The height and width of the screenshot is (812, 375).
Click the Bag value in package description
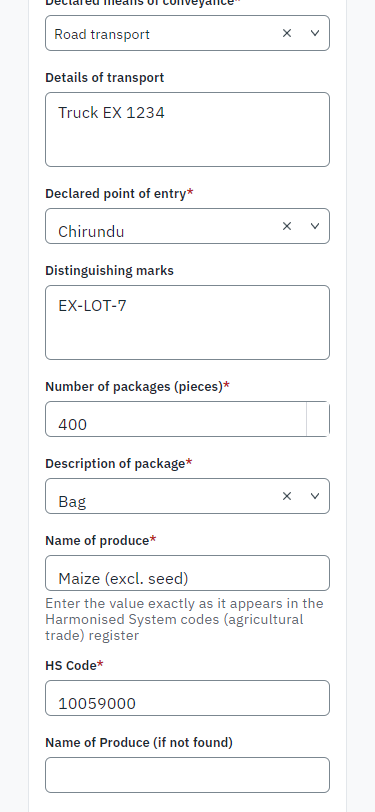click(x=72, y=501)
